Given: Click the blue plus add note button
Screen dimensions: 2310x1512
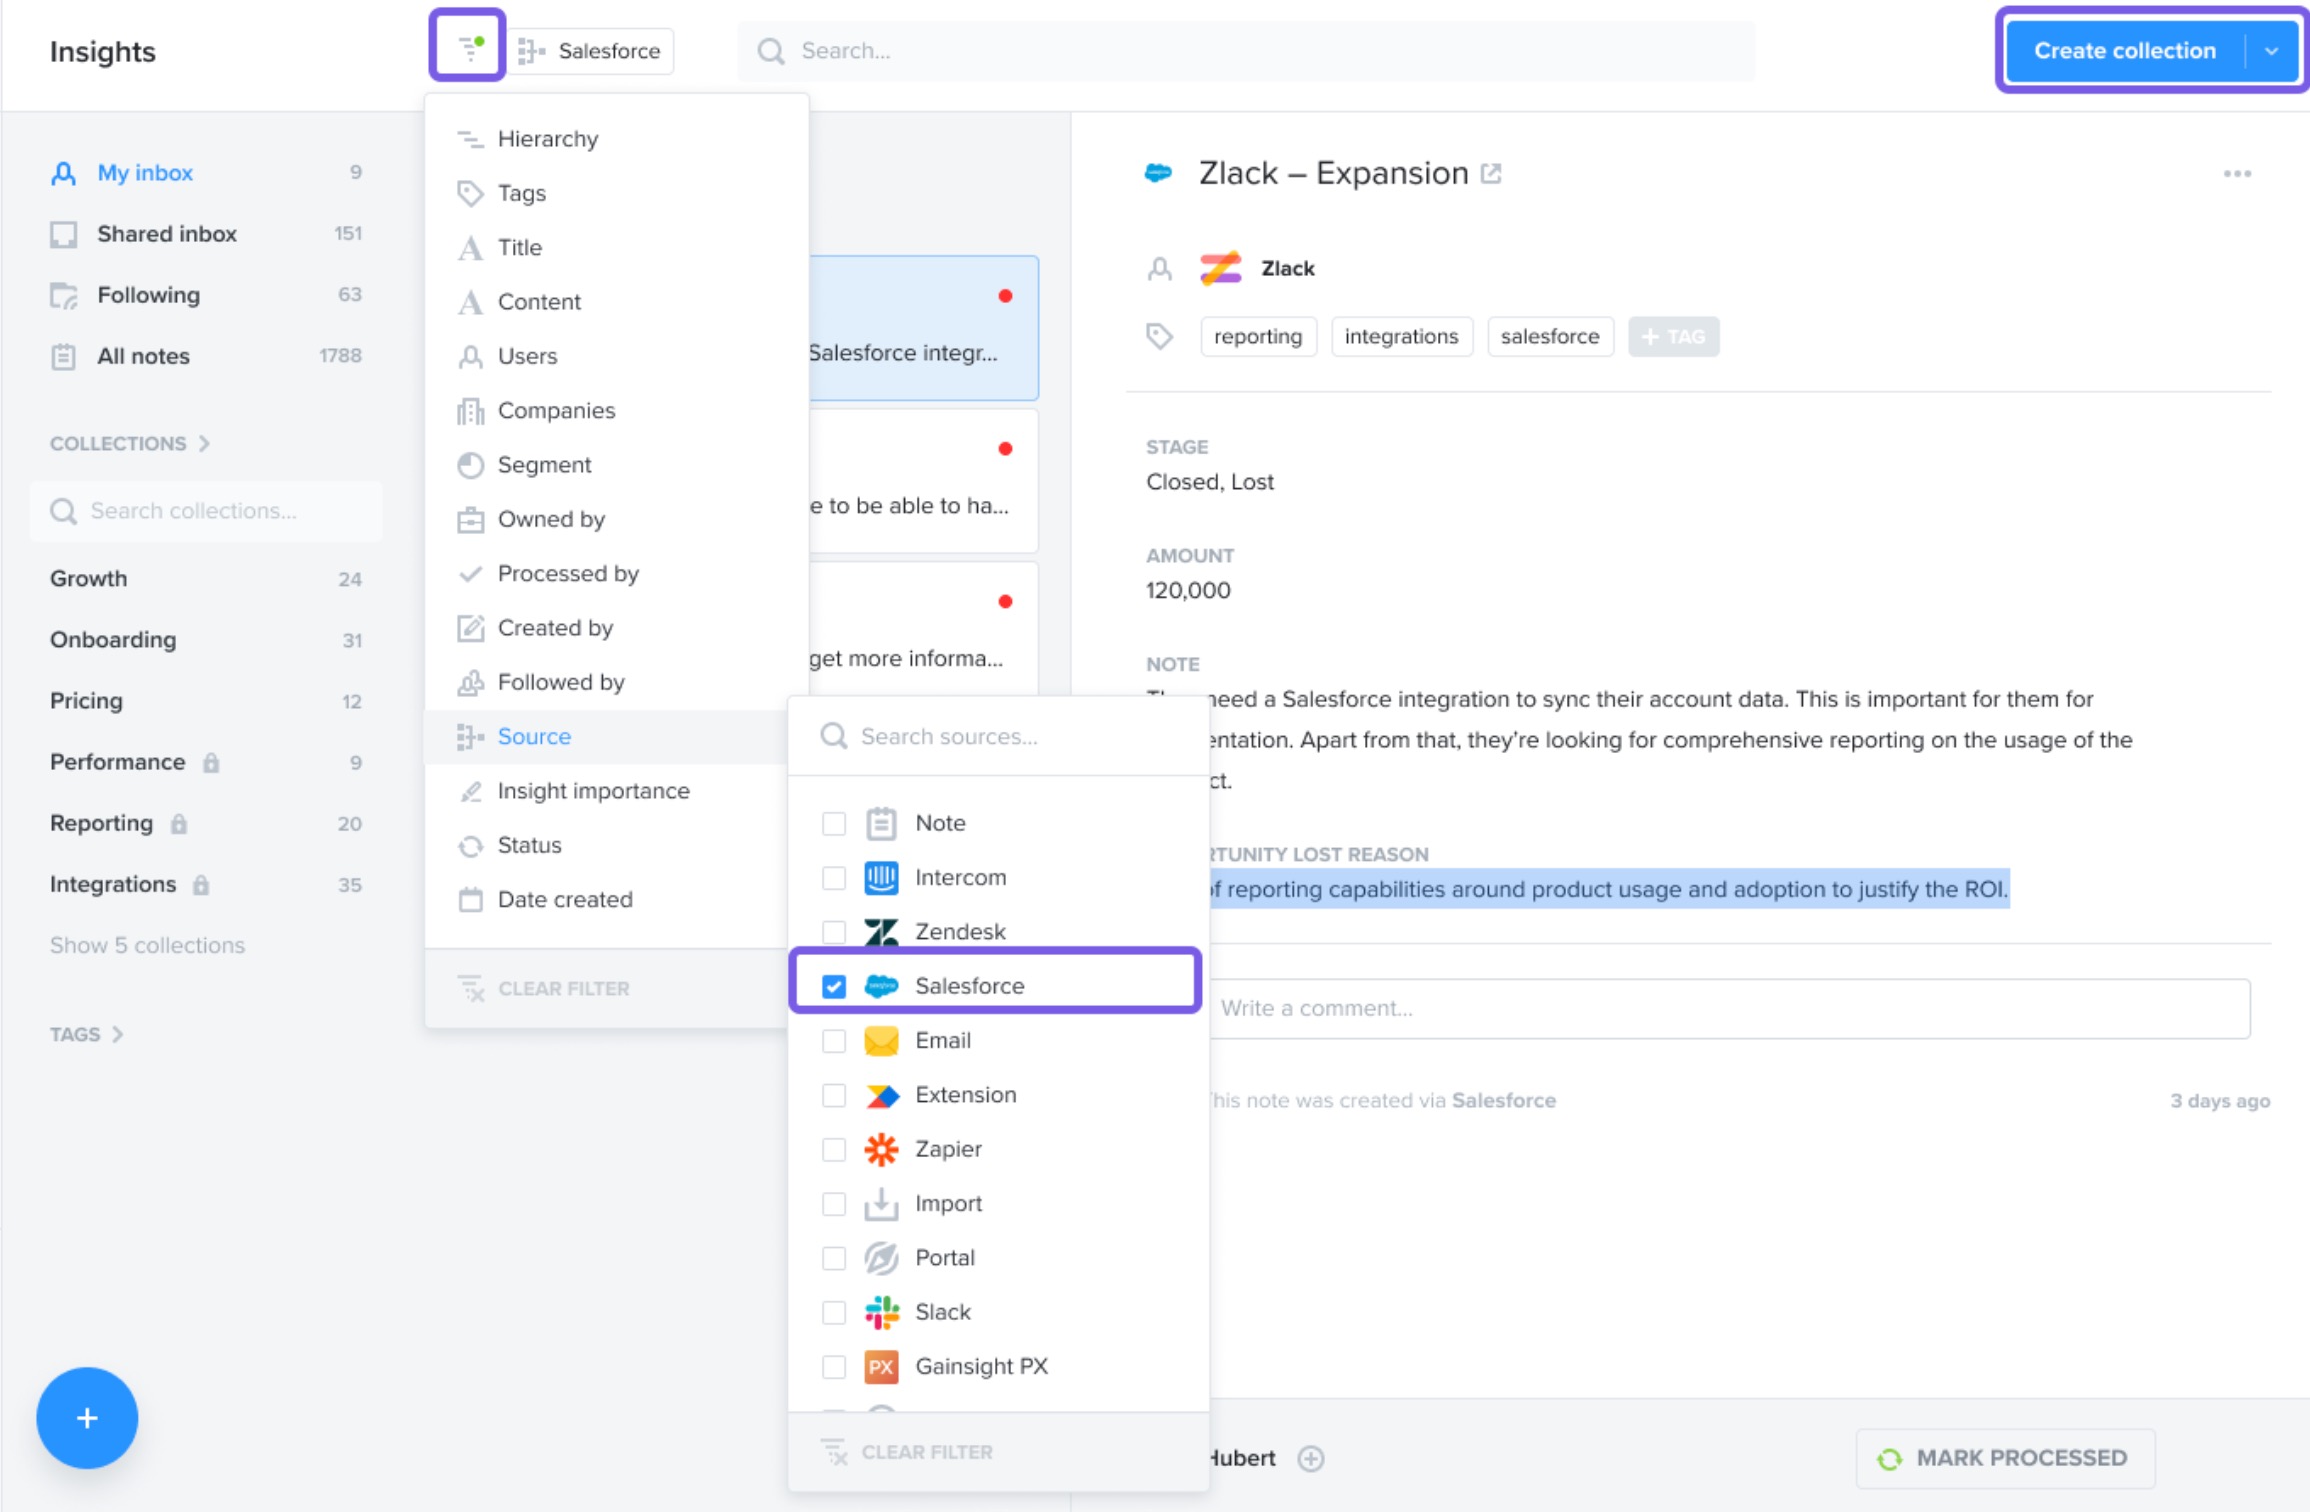Looking at the screenshot, I should click(87, 1417).
